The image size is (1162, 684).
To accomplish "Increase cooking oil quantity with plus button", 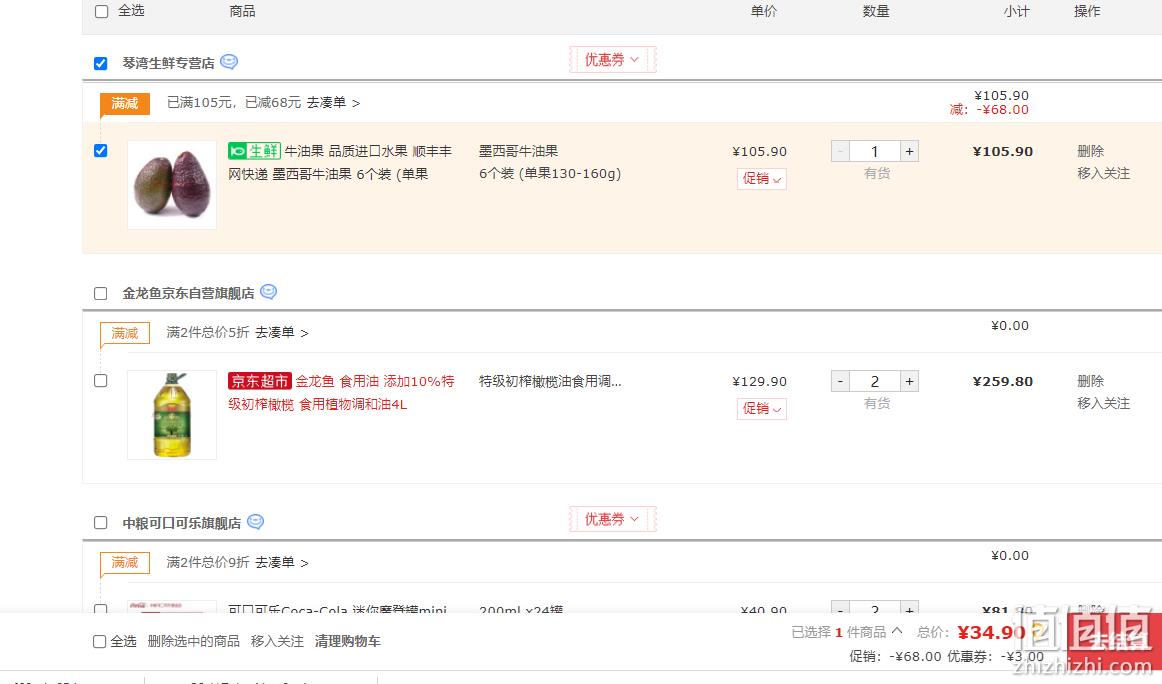I will [909, 381].
